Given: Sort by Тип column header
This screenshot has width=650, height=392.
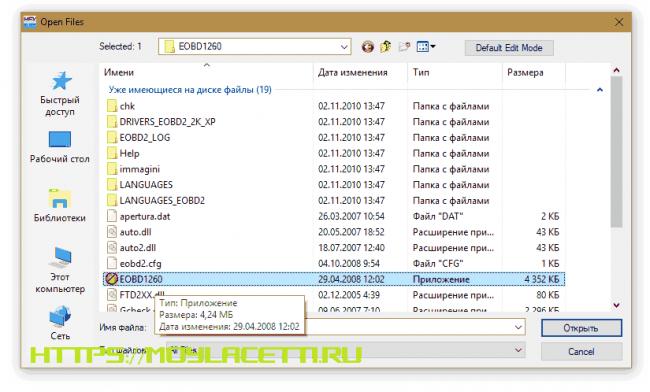Looking at the screenshot, I should pos(421,73).
